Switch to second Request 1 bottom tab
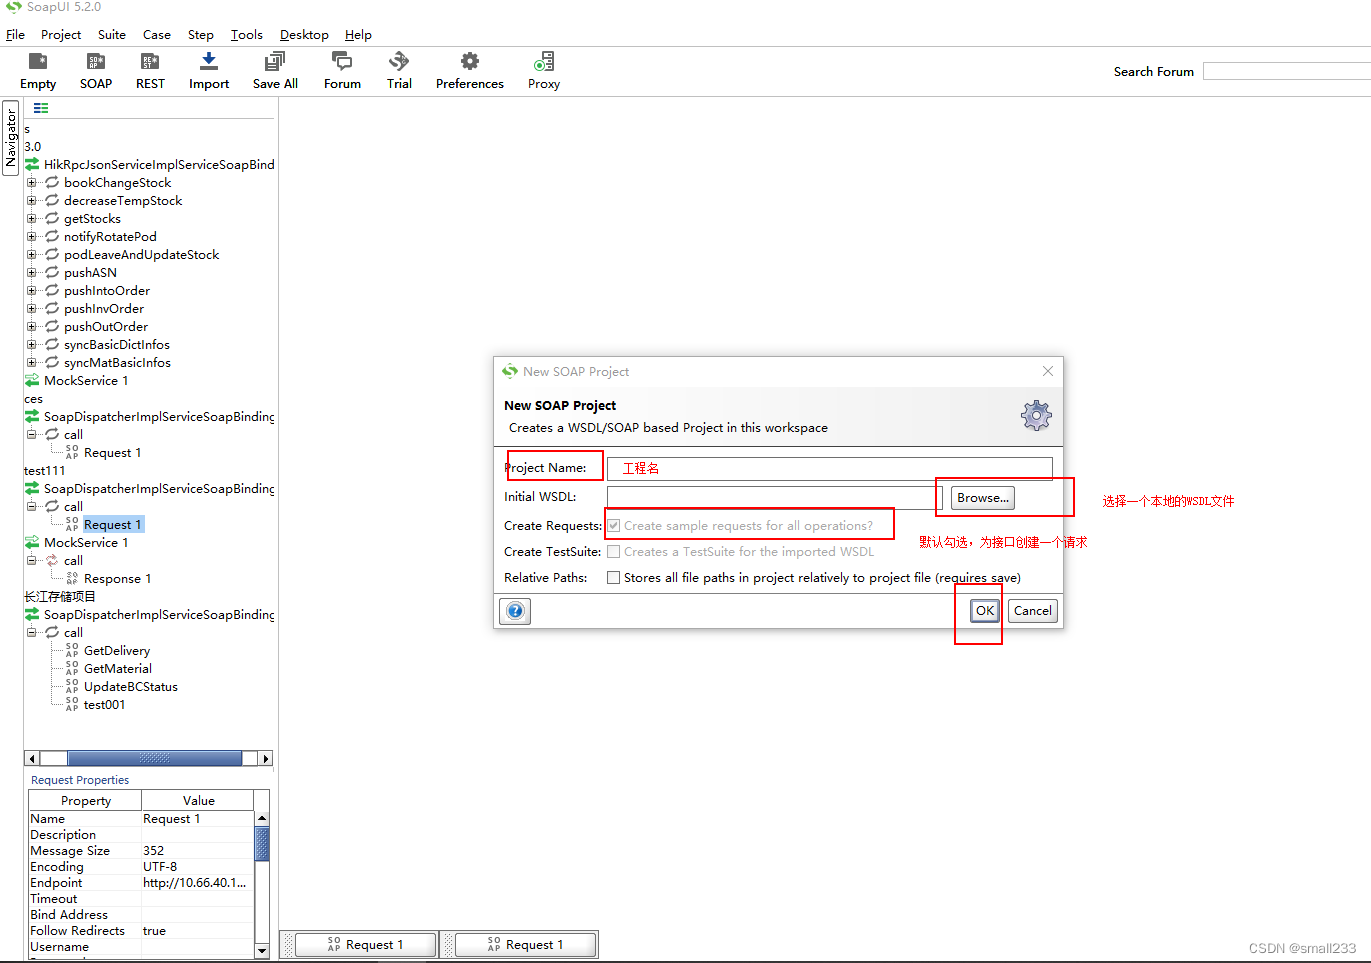Image resolution: width=1371 pixels, height=963 pixels. [525, 944]
